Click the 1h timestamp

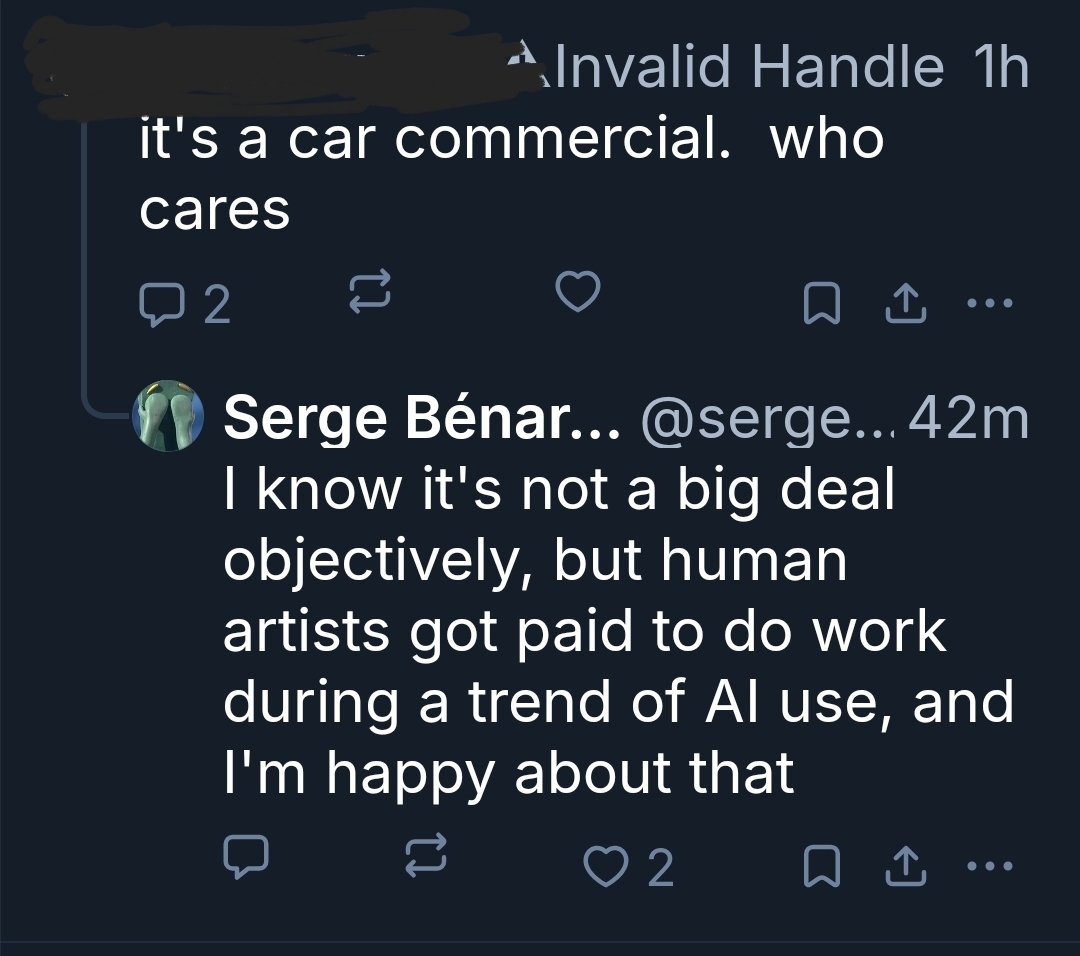(x=998, y=68)
